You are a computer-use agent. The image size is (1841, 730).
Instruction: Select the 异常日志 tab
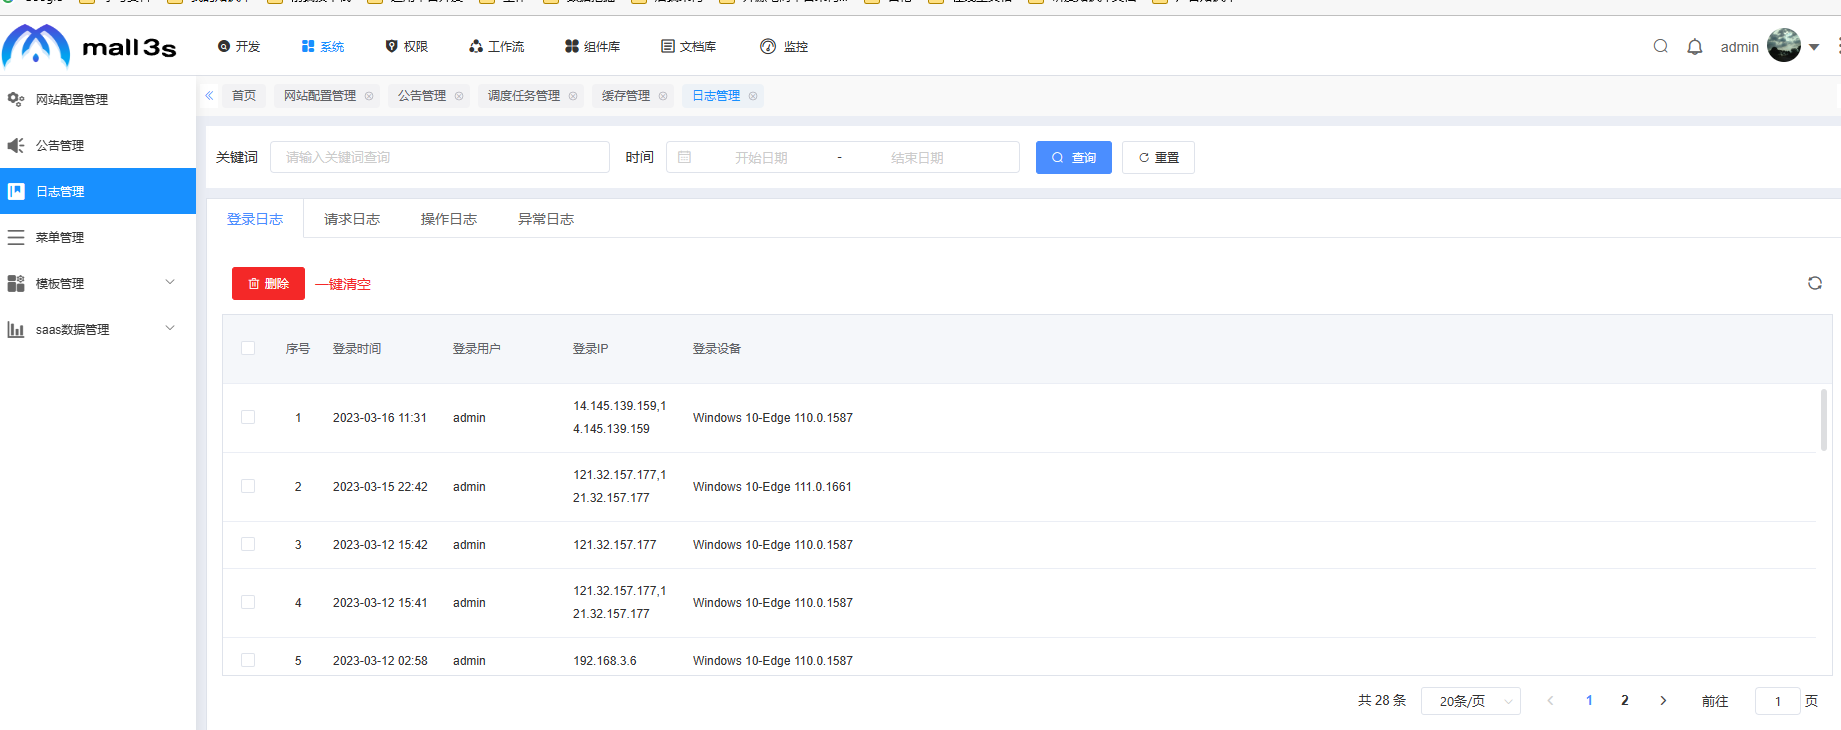coord(546,219)
